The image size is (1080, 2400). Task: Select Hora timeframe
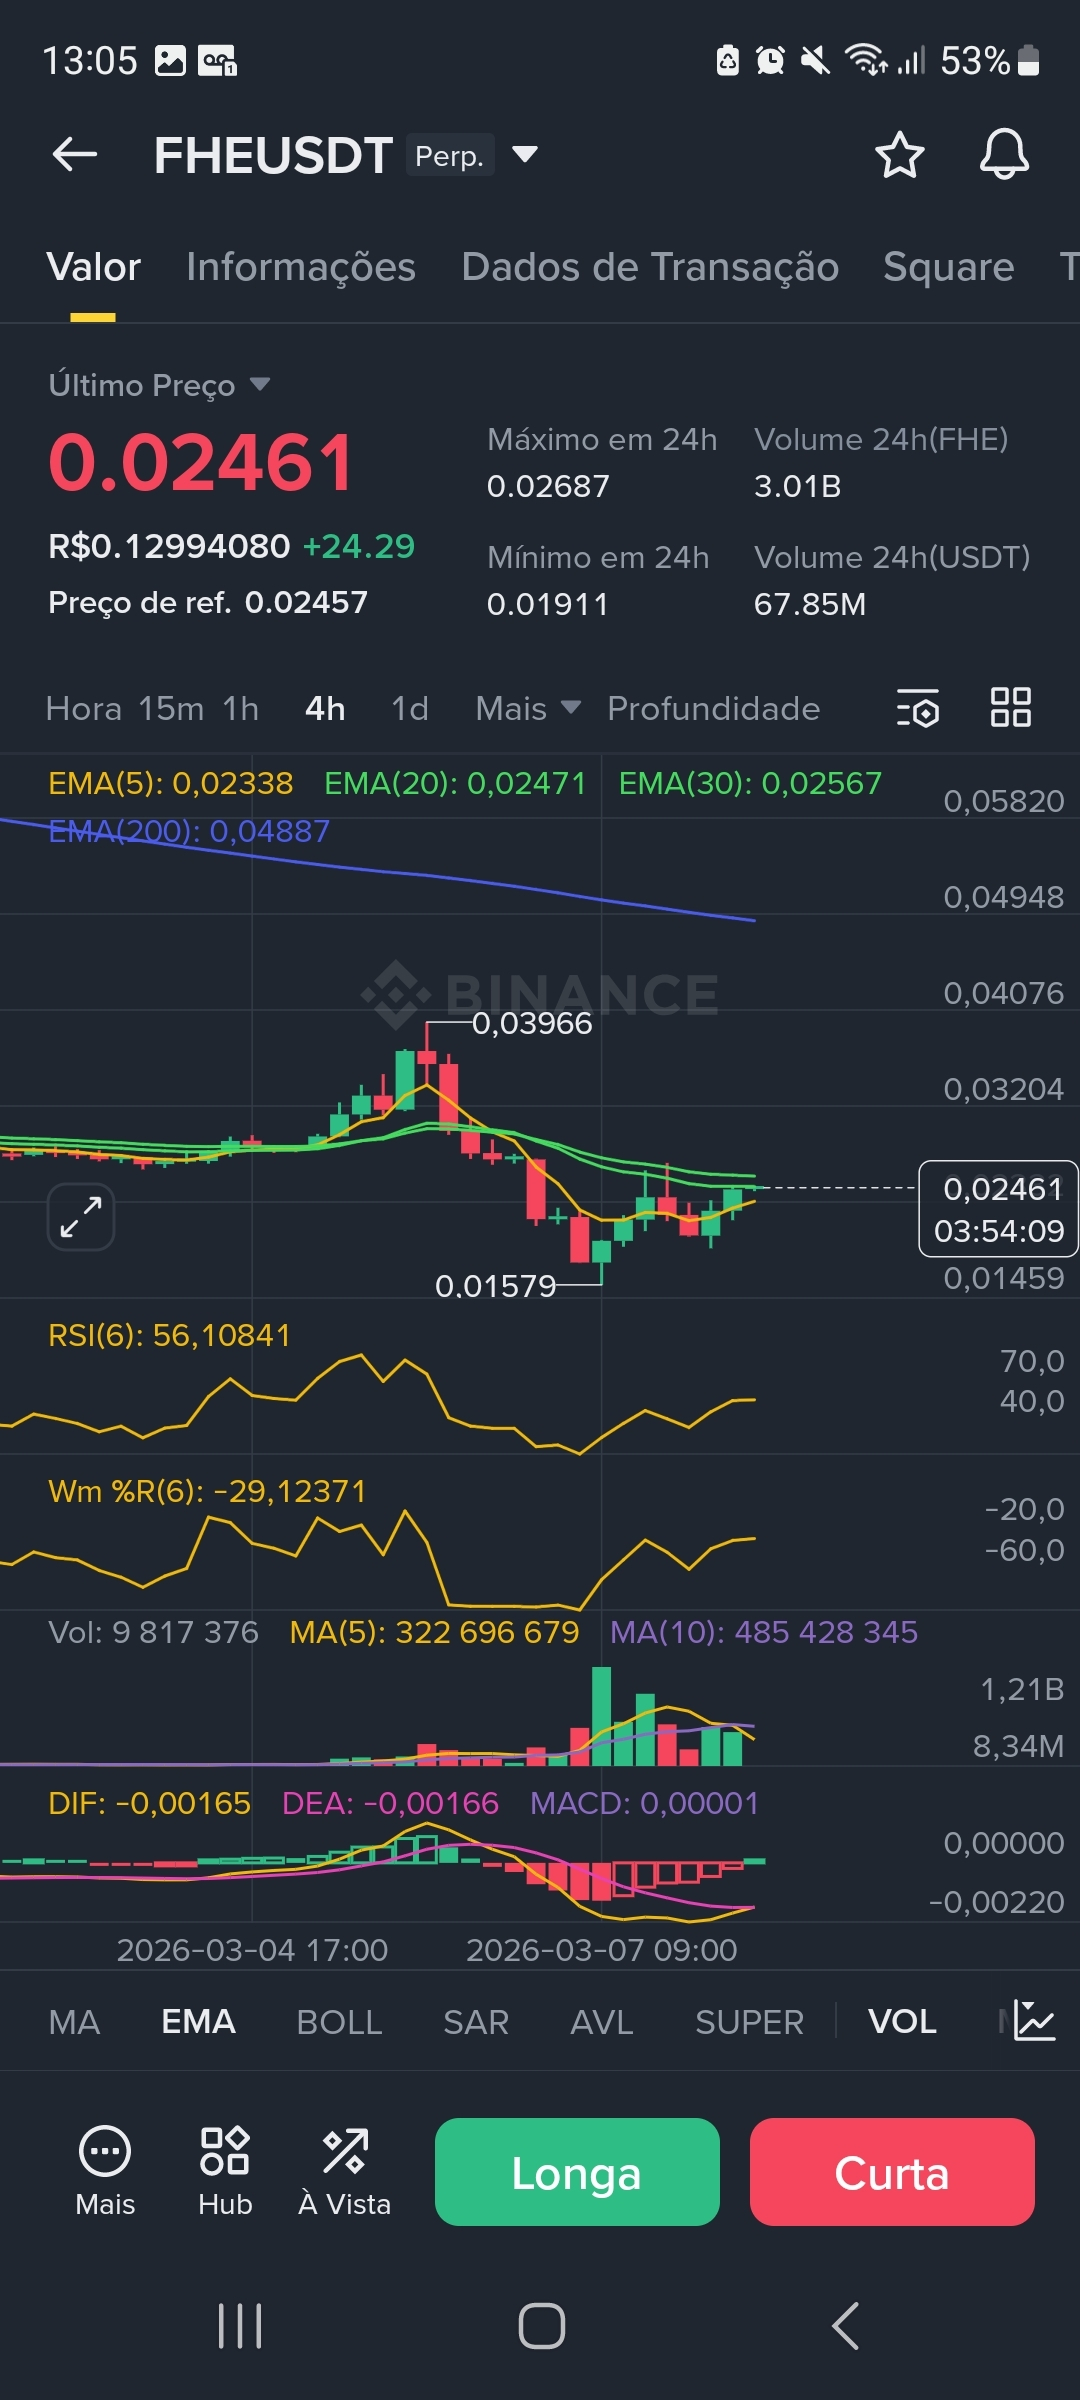(84, 708)
